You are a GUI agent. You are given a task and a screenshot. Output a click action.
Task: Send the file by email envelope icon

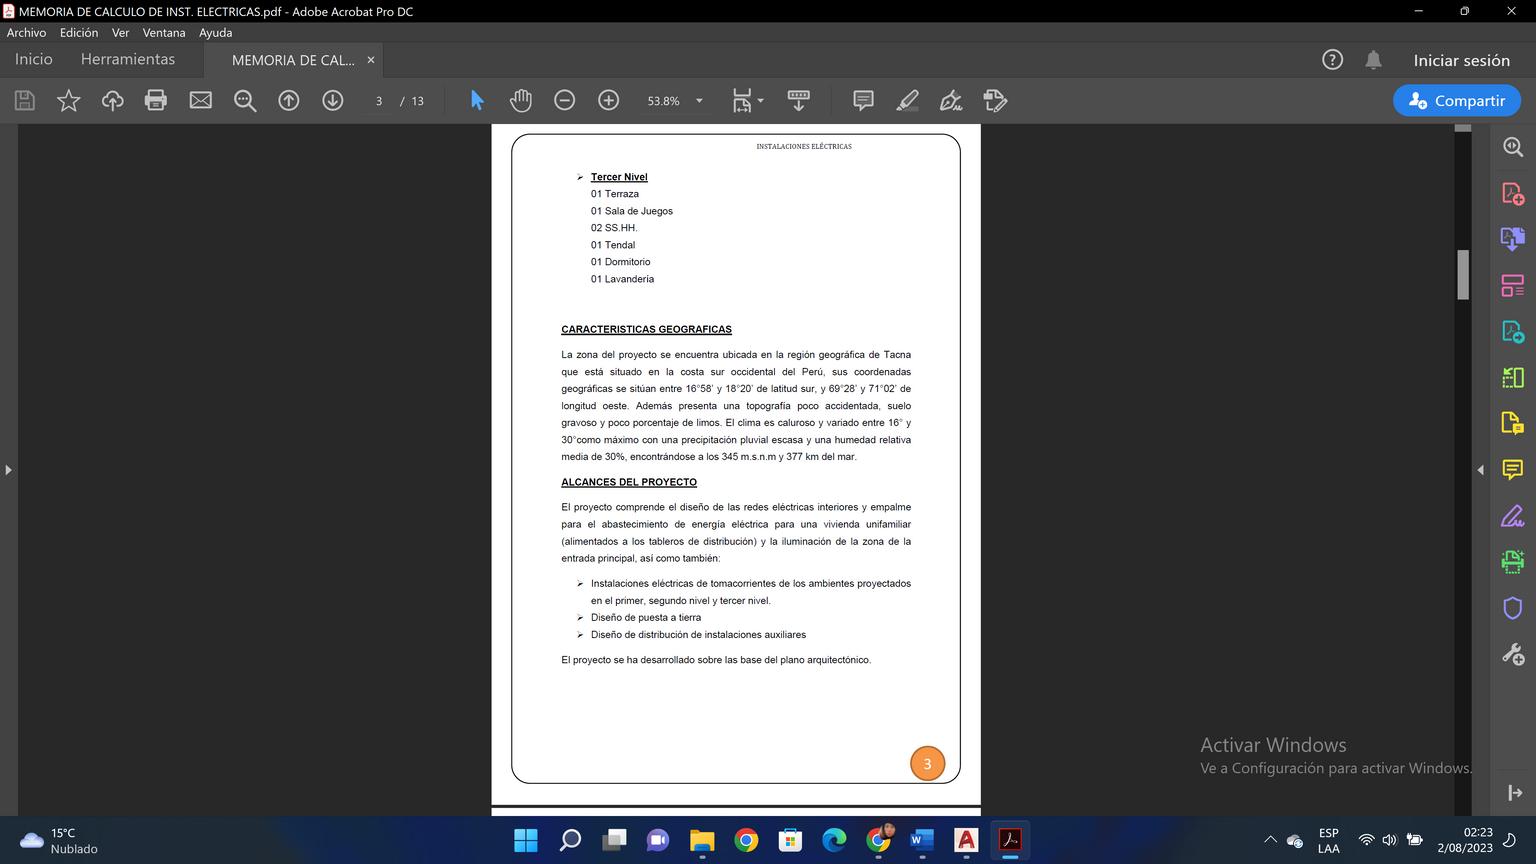(x=201, y=100)
